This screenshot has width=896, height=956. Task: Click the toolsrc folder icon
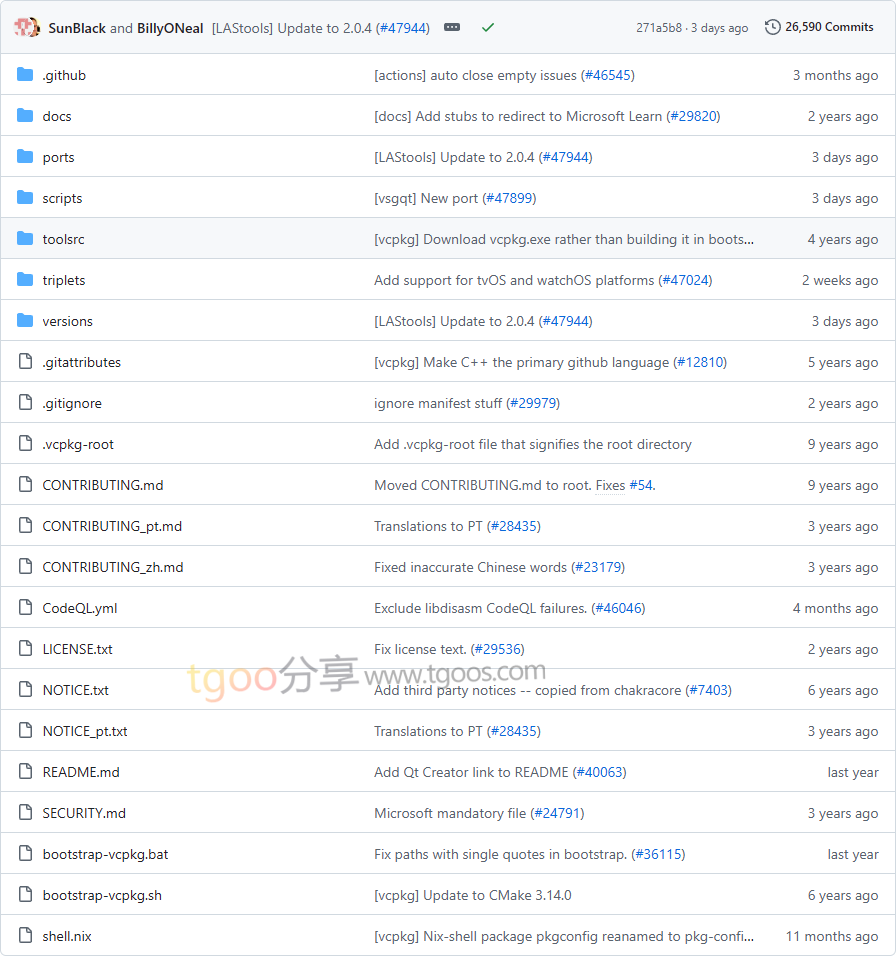click(25, 239)
